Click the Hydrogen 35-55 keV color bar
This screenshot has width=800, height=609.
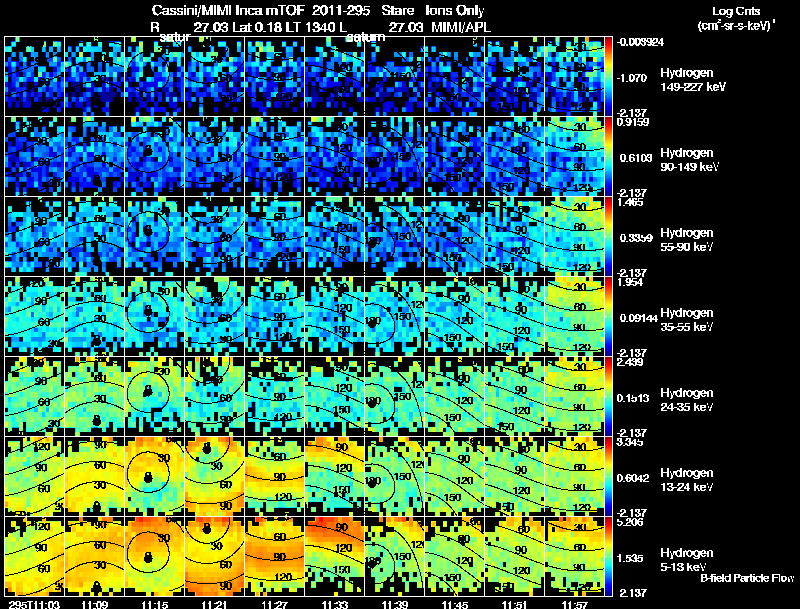point(608,317)
